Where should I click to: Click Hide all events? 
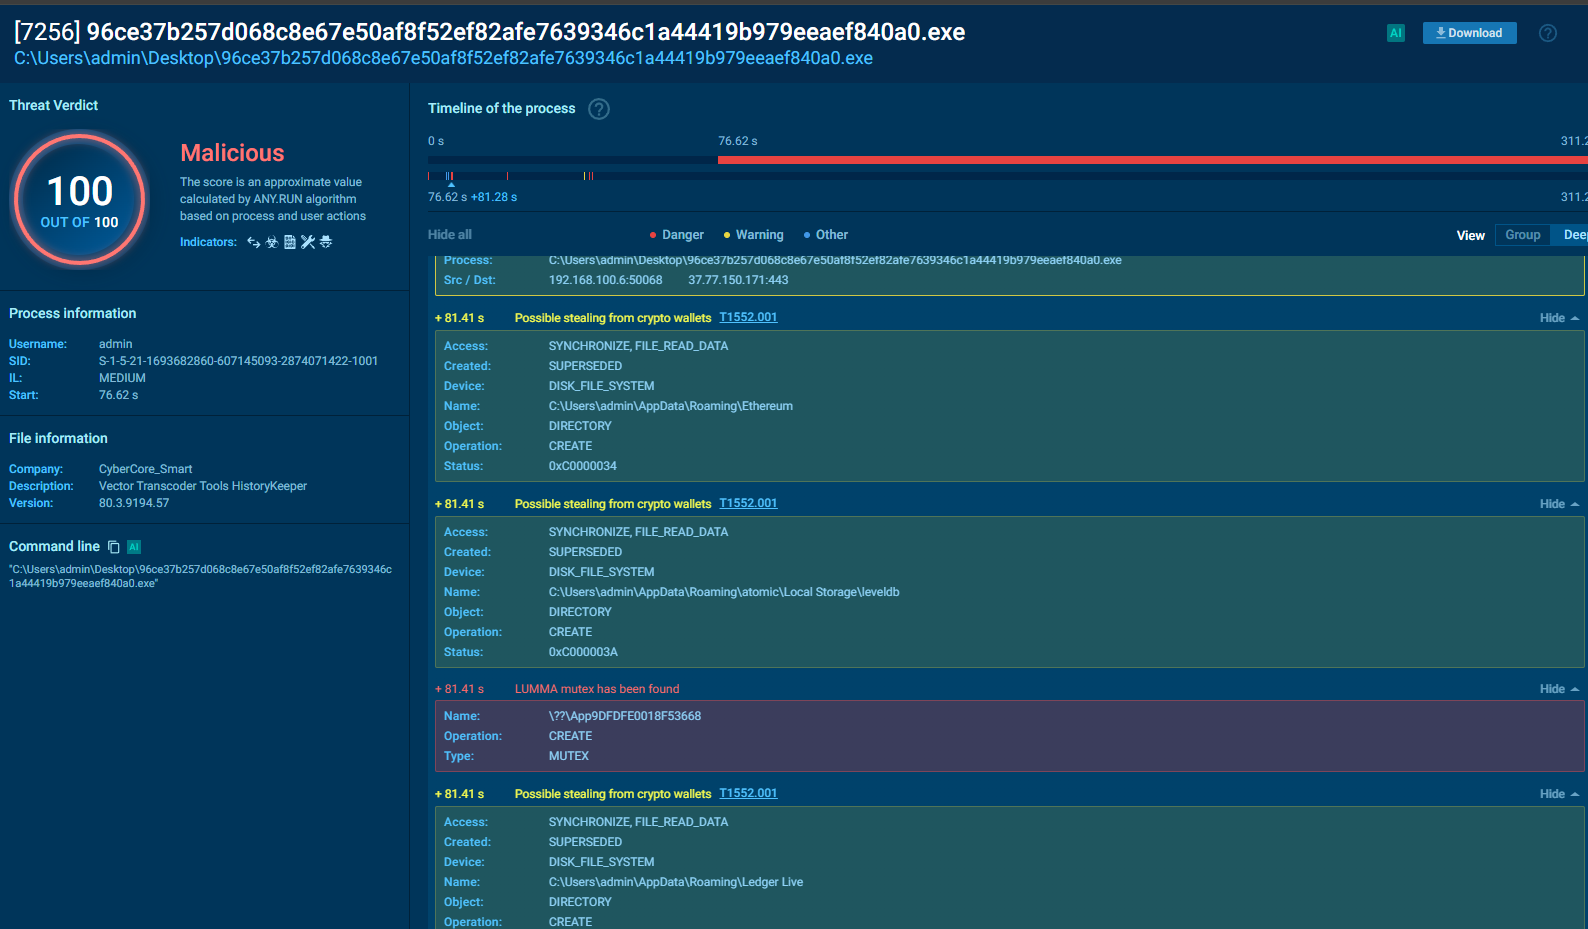click(450, 235)
